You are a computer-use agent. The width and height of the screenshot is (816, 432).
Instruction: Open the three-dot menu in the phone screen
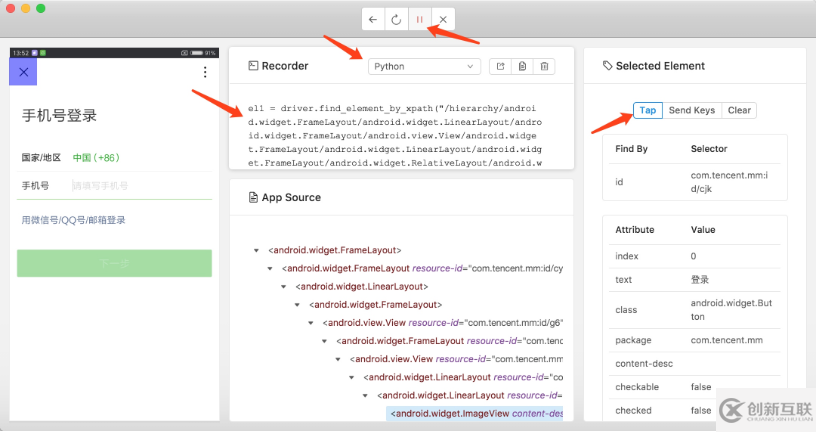coord(205,72)
